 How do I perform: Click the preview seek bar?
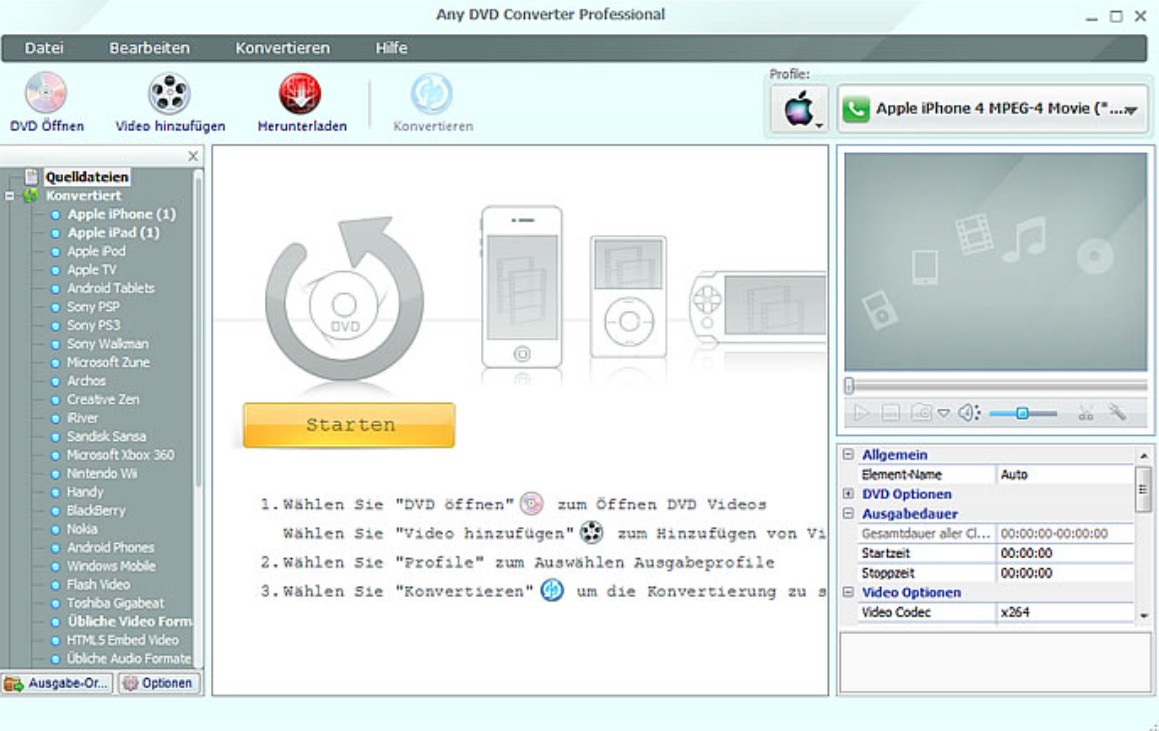996,385
